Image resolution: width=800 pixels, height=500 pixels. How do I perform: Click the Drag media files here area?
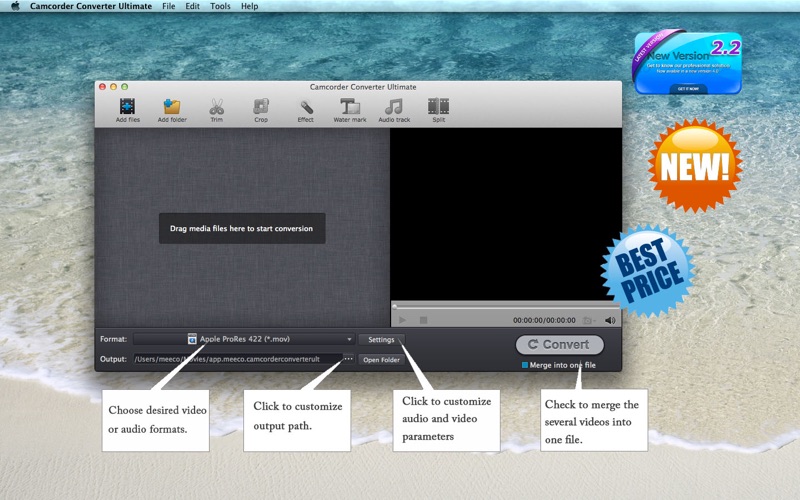(x=242, y=228)
